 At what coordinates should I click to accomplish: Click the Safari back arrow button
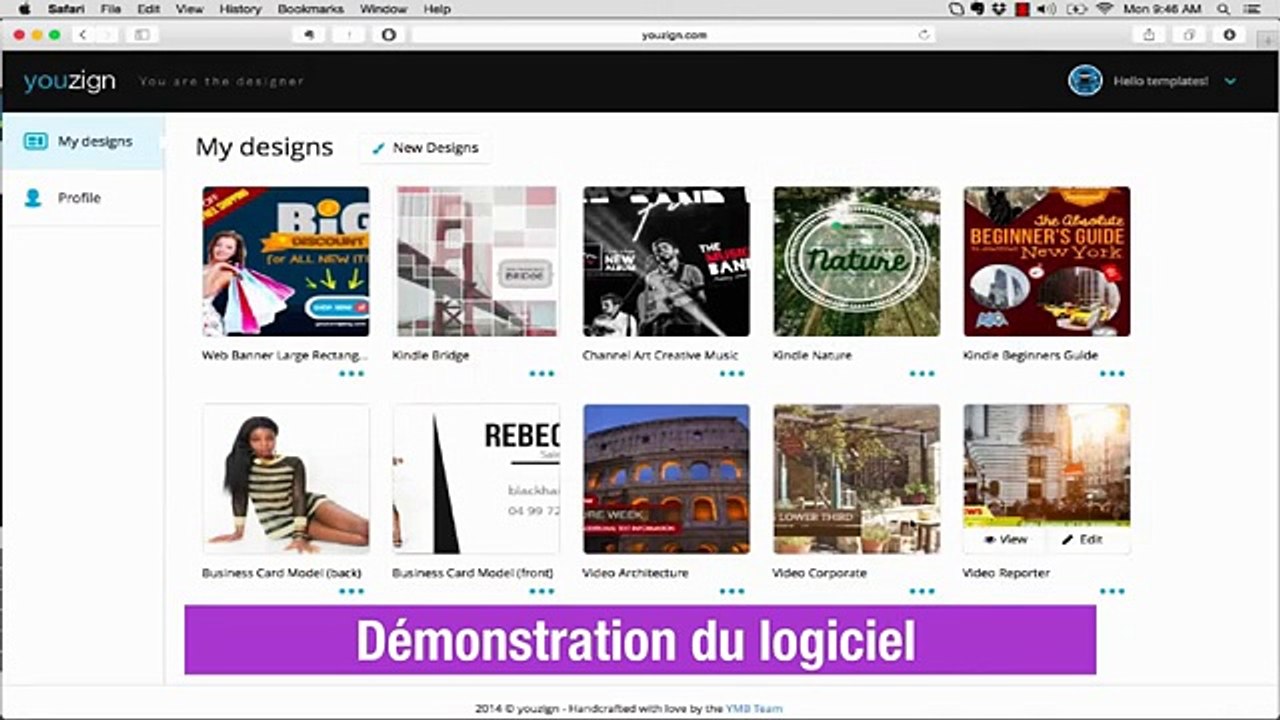click(83, 34)
